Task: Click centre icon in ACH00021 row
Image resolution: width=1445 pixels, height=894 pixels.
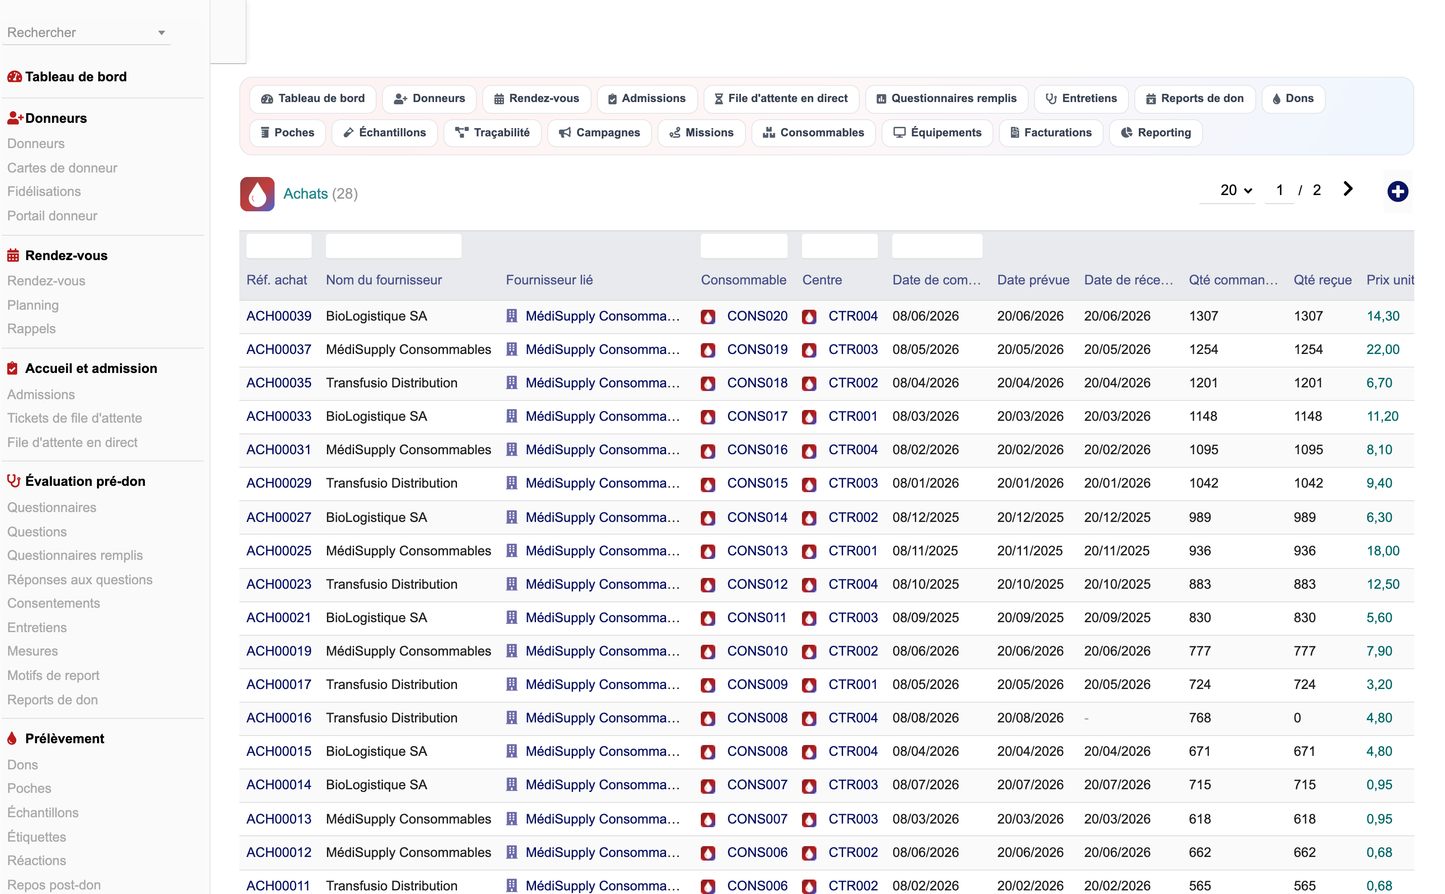Action: tap(809, 618)
